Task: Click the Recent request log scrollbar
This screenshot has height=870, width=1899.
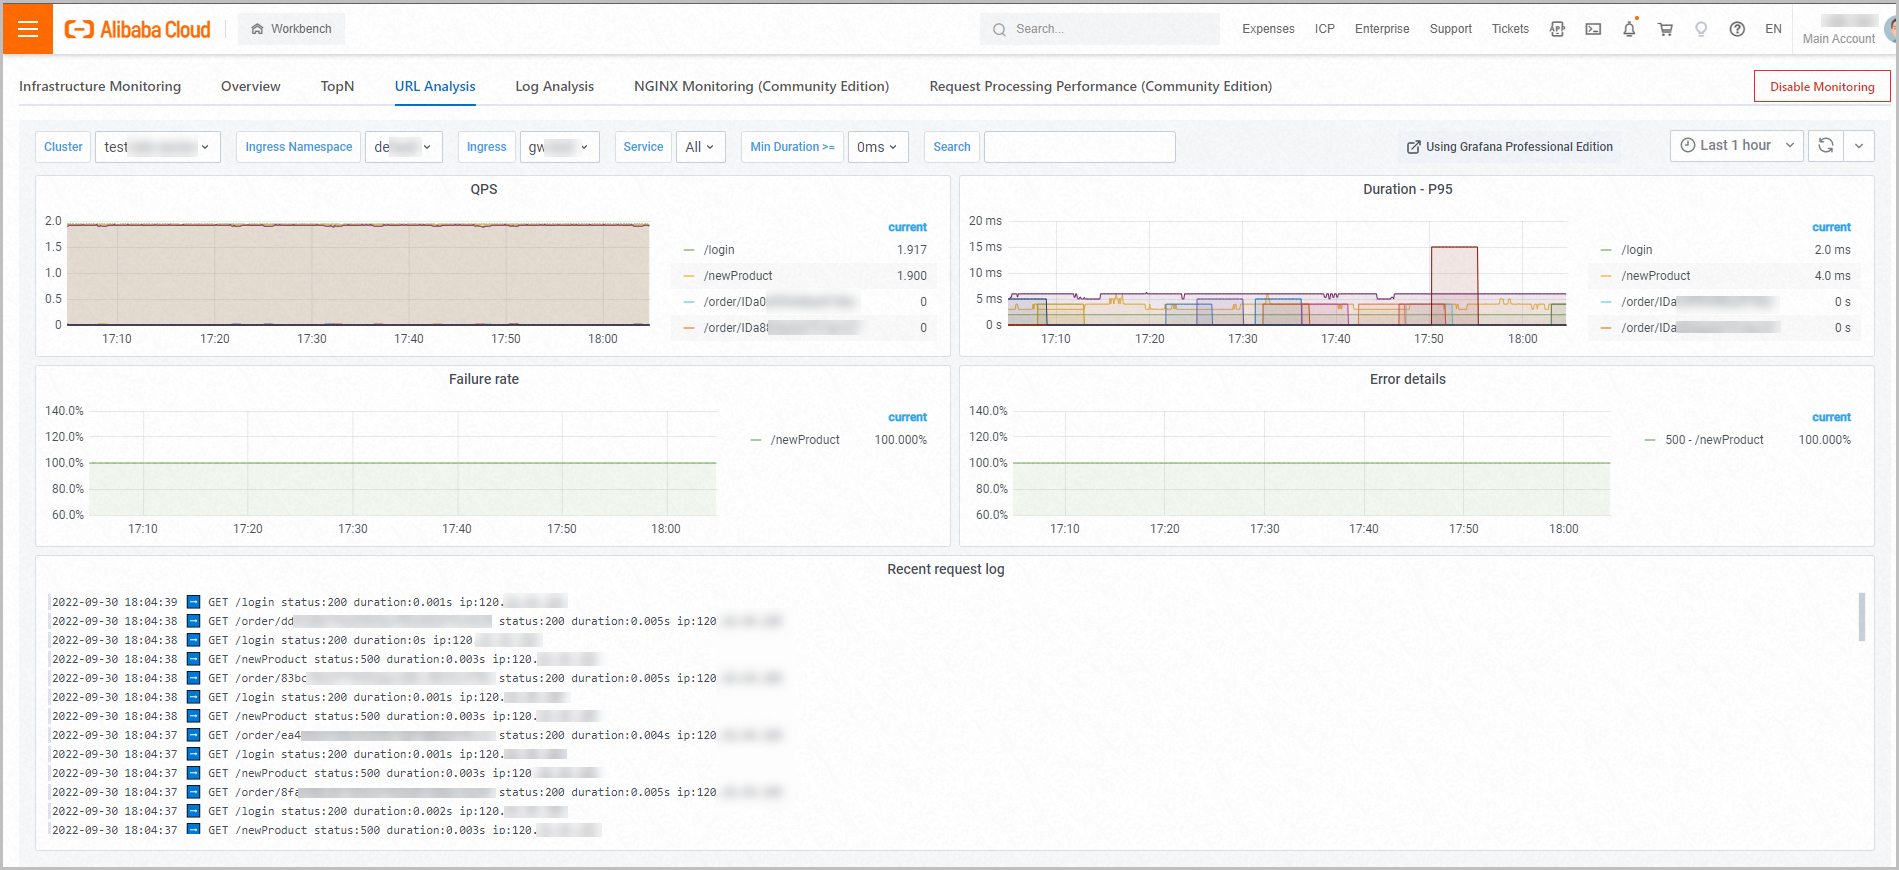Action: tap(1861, 617)
